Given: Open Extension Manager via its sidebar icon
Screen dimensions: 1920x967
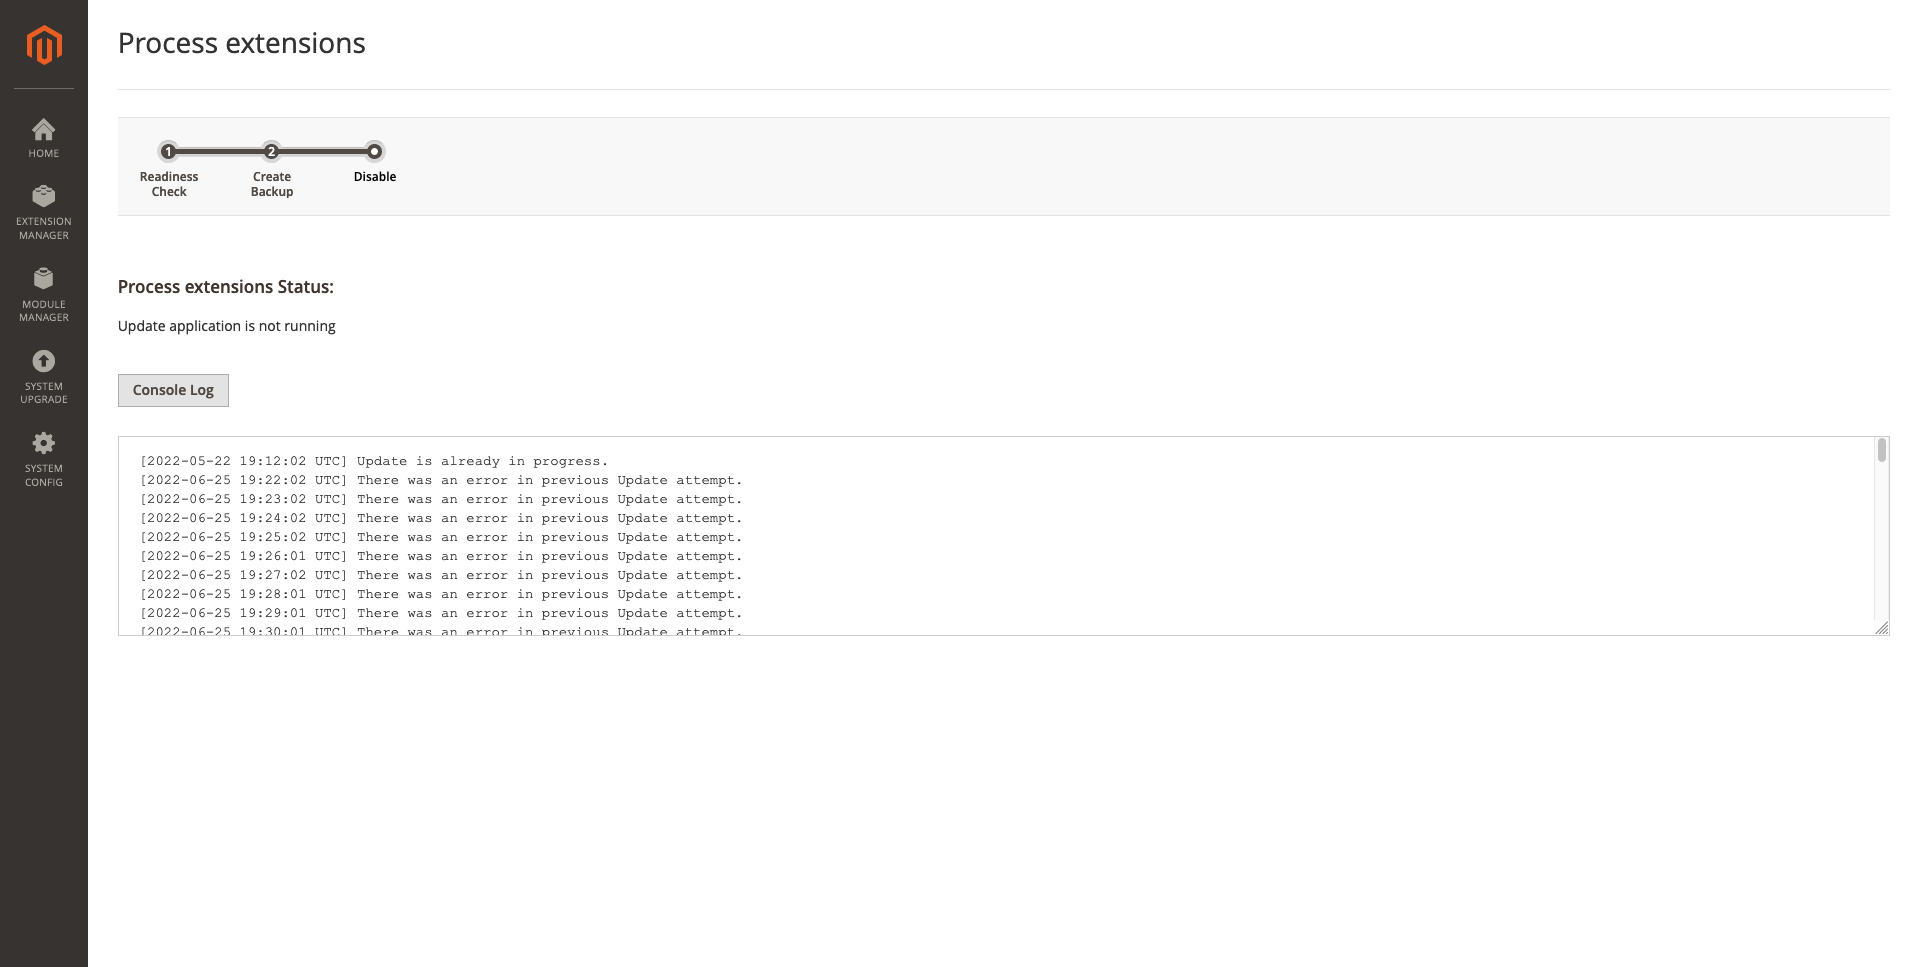Looking at the screenshot, I should point(43,196).
